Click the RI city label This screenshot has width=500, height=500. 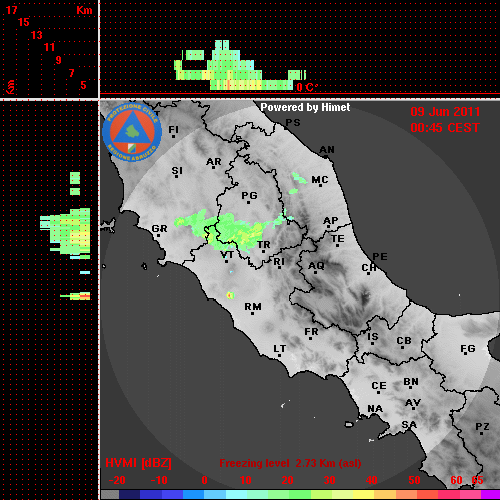(279, 262)
